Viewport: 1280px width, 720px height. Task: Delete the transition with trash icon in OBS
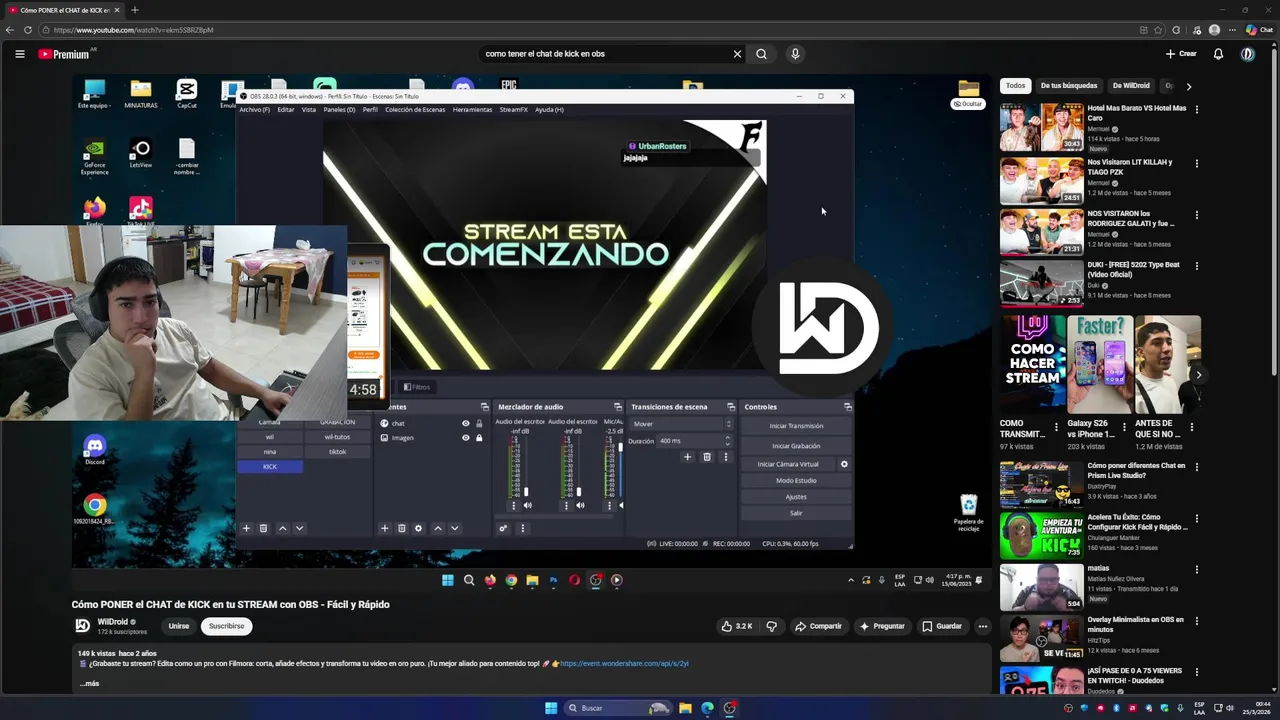(x=706, y=457)
